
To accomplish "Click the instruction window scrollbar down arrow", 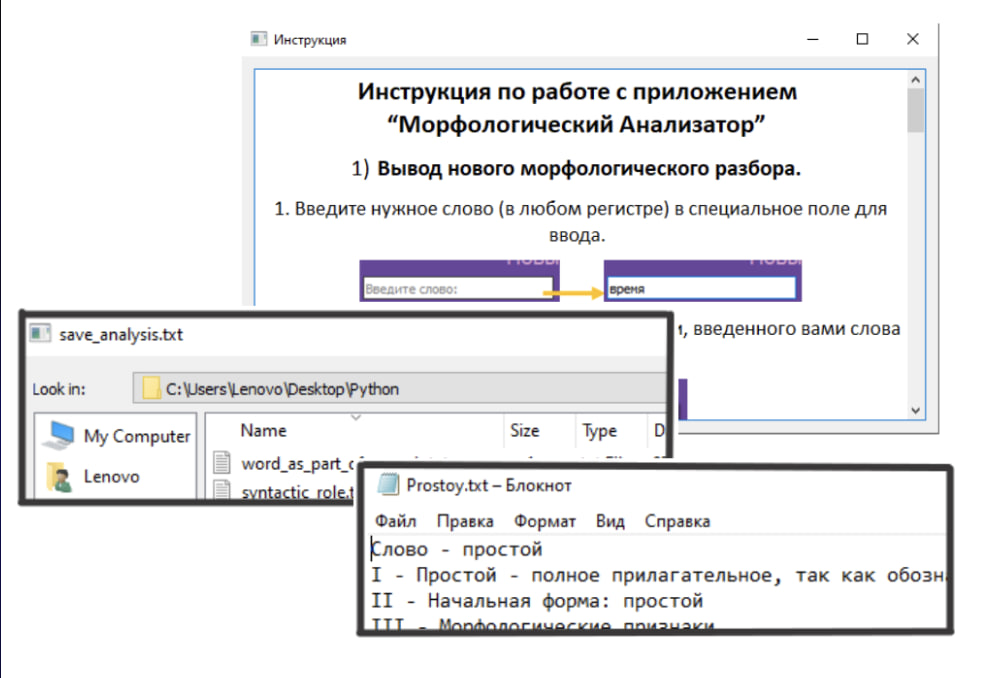I will pyautogui.click(x=915, y=410).
